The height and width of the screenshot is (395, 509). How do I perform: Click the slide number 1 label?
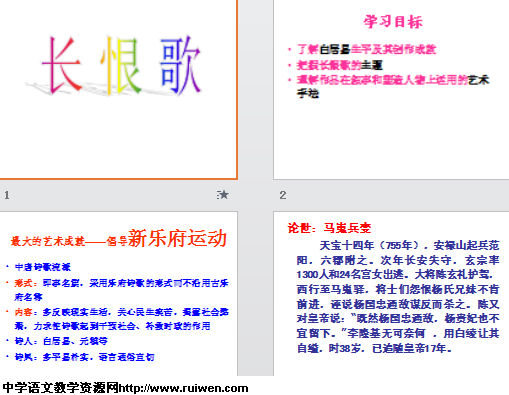coord(7,195)
